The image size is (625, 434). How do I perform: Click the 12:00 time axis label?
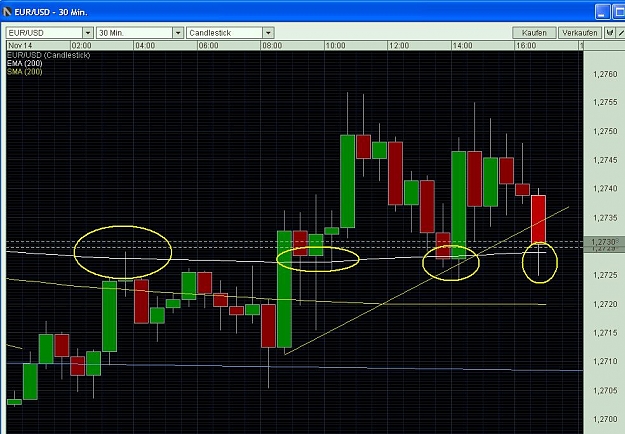click(x=399, y=45)
